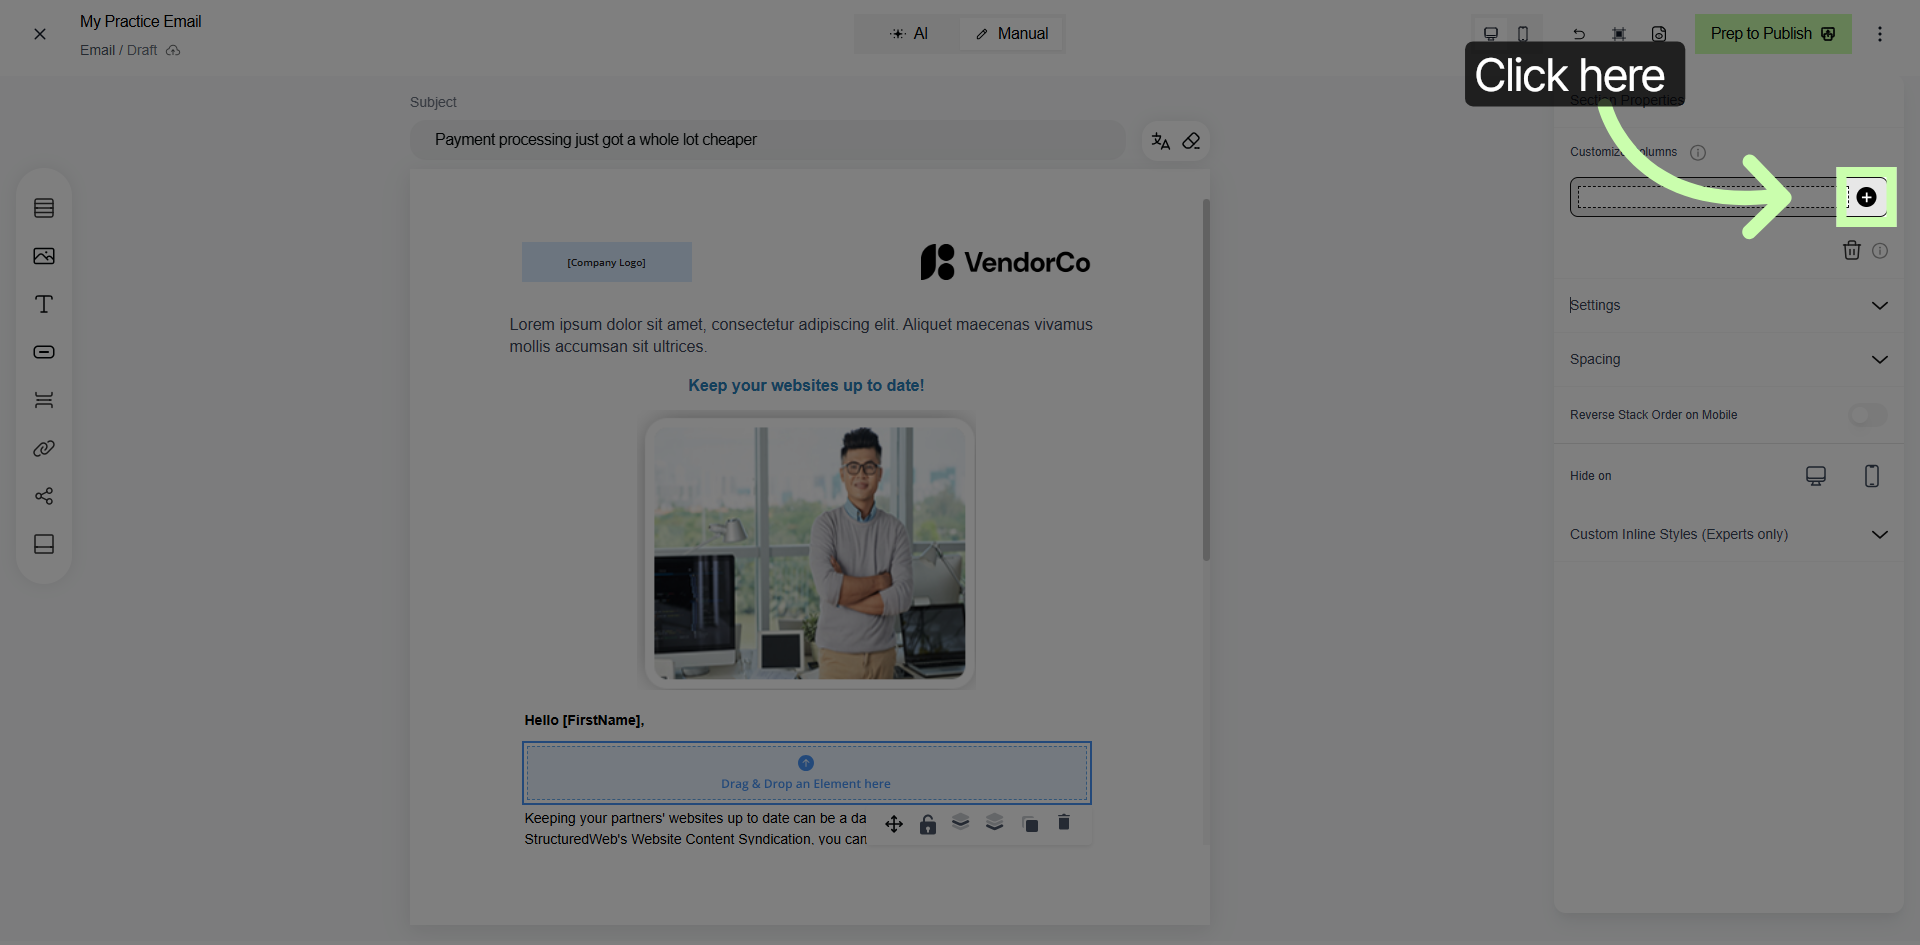This screenshot has height=945, width=1920.
Task: Click the unlock padlock icon in section toolbar
Action: (x=928, y=824)
